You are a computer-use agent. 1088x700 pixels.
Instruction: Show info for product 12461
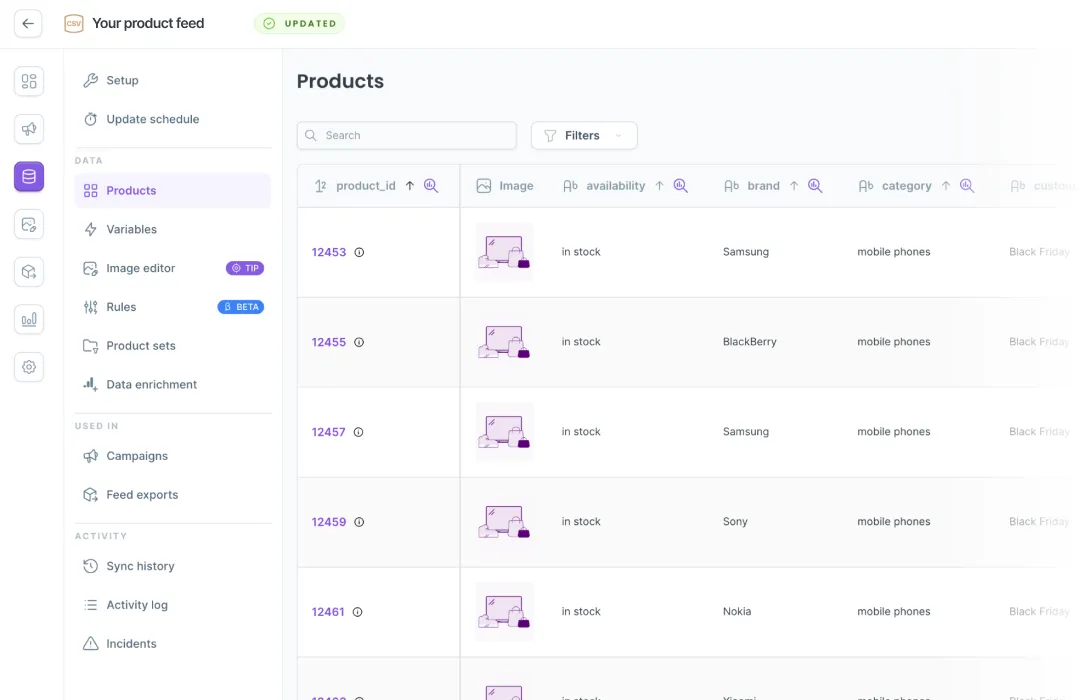(x=357, y=612)
